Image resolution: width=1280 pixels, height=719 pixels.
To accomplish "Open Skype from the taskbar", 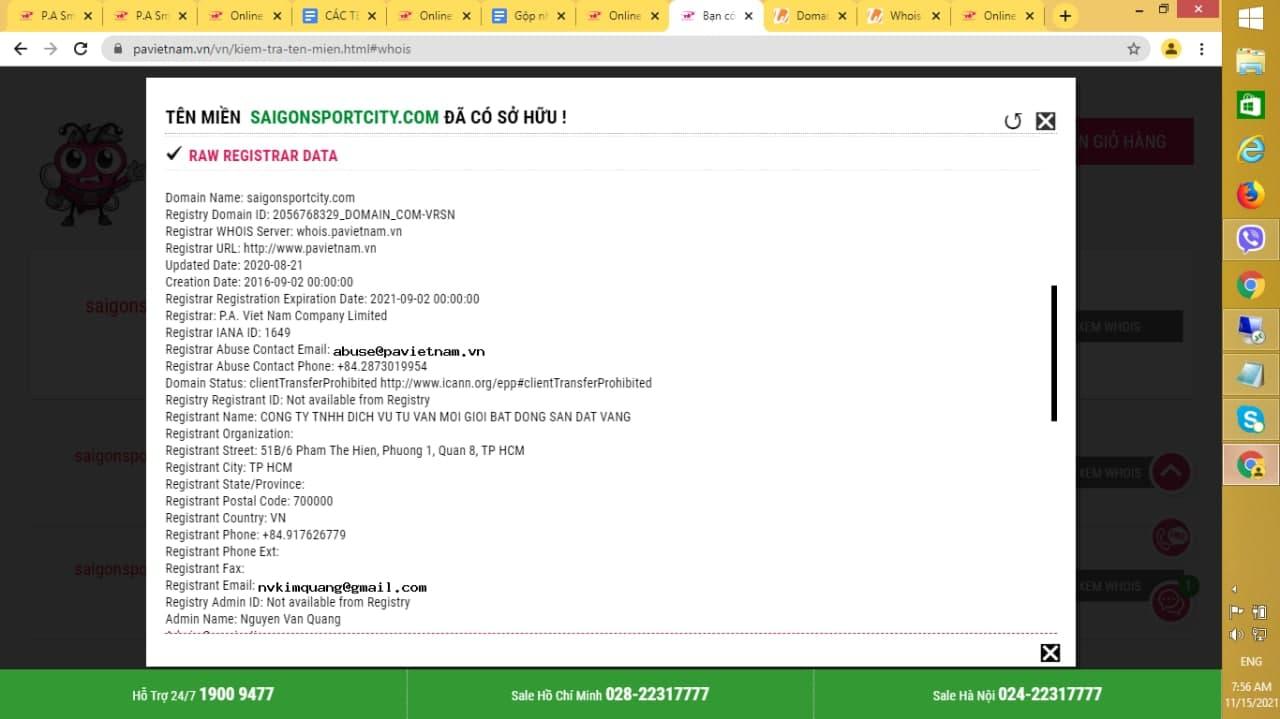I will [x=1251, y=419].
